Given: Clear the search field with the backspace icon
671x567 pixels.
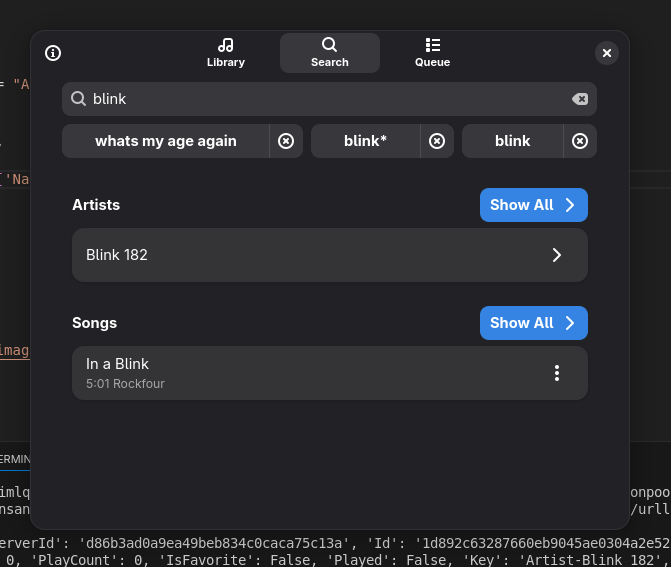Looking at the screenshot, I should point(580,99).
